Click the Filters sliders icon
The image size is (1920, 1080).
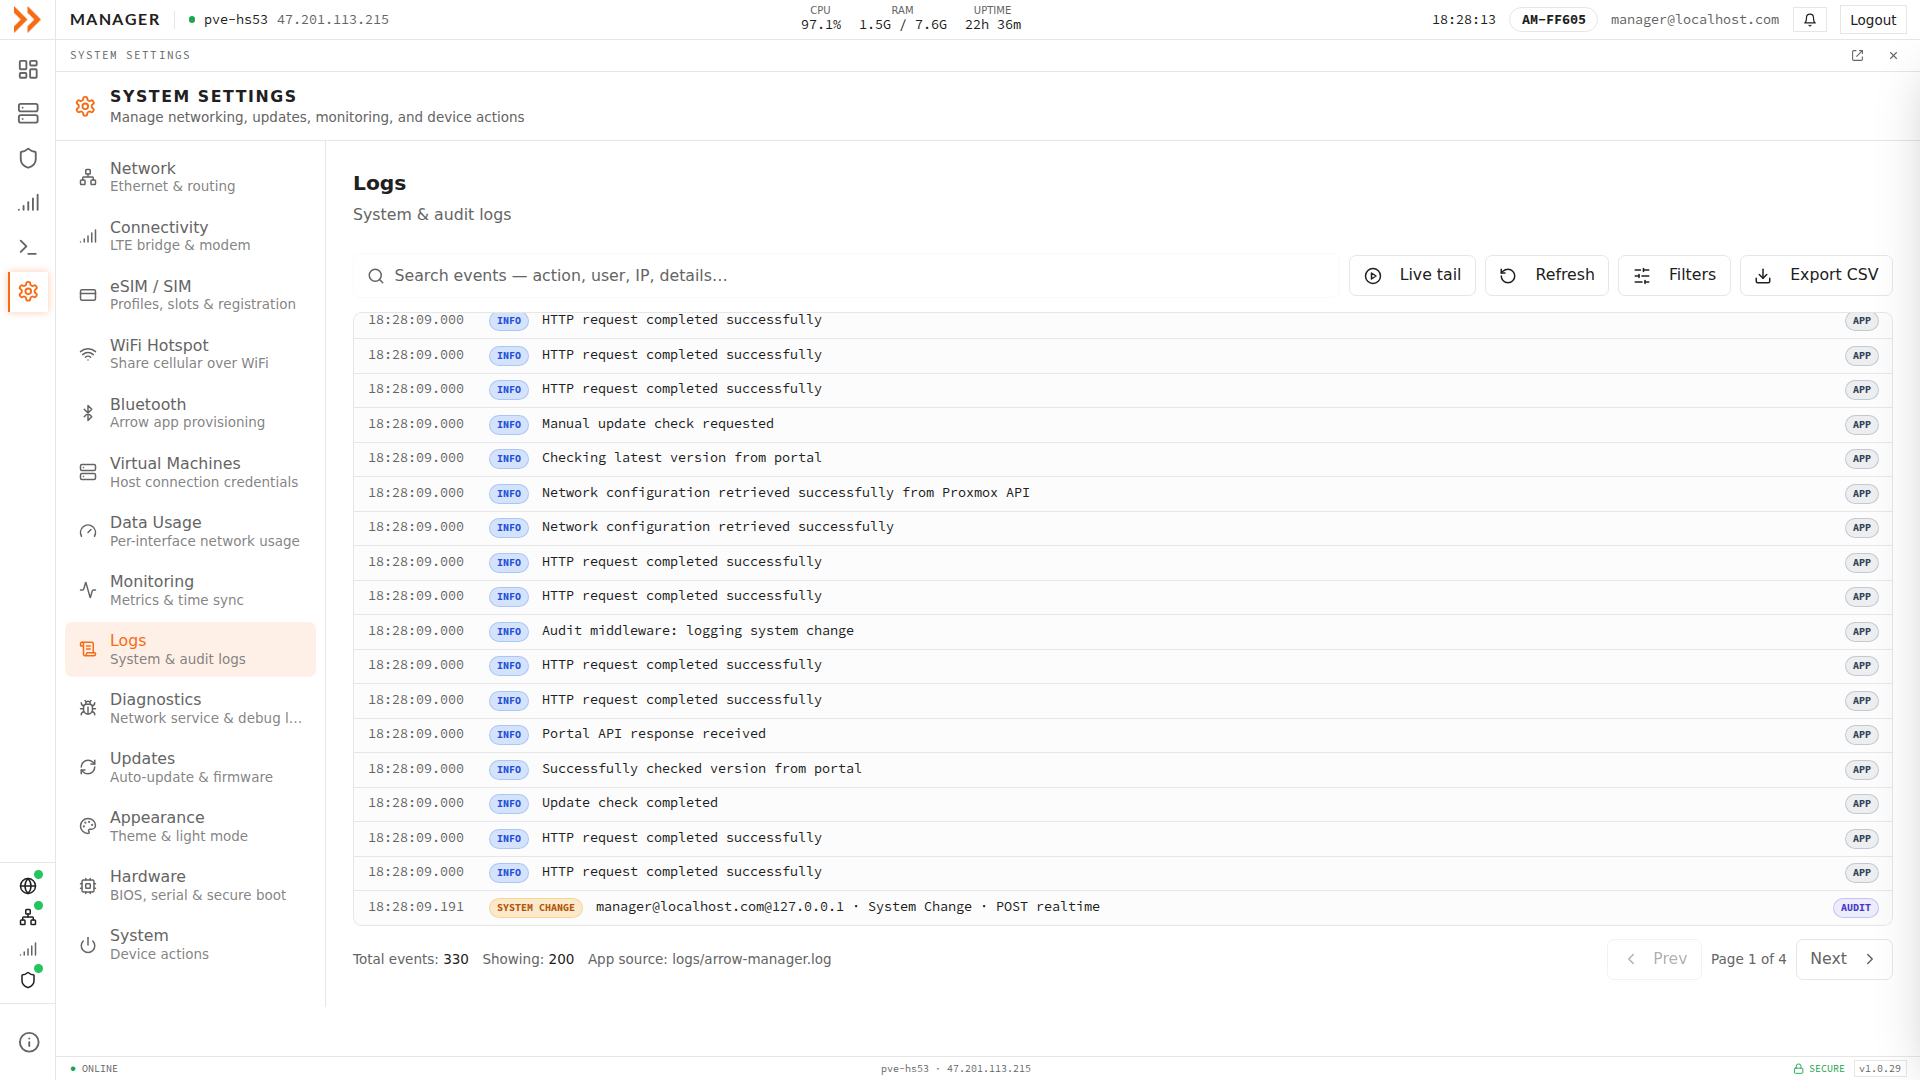tap(1642, 276)
